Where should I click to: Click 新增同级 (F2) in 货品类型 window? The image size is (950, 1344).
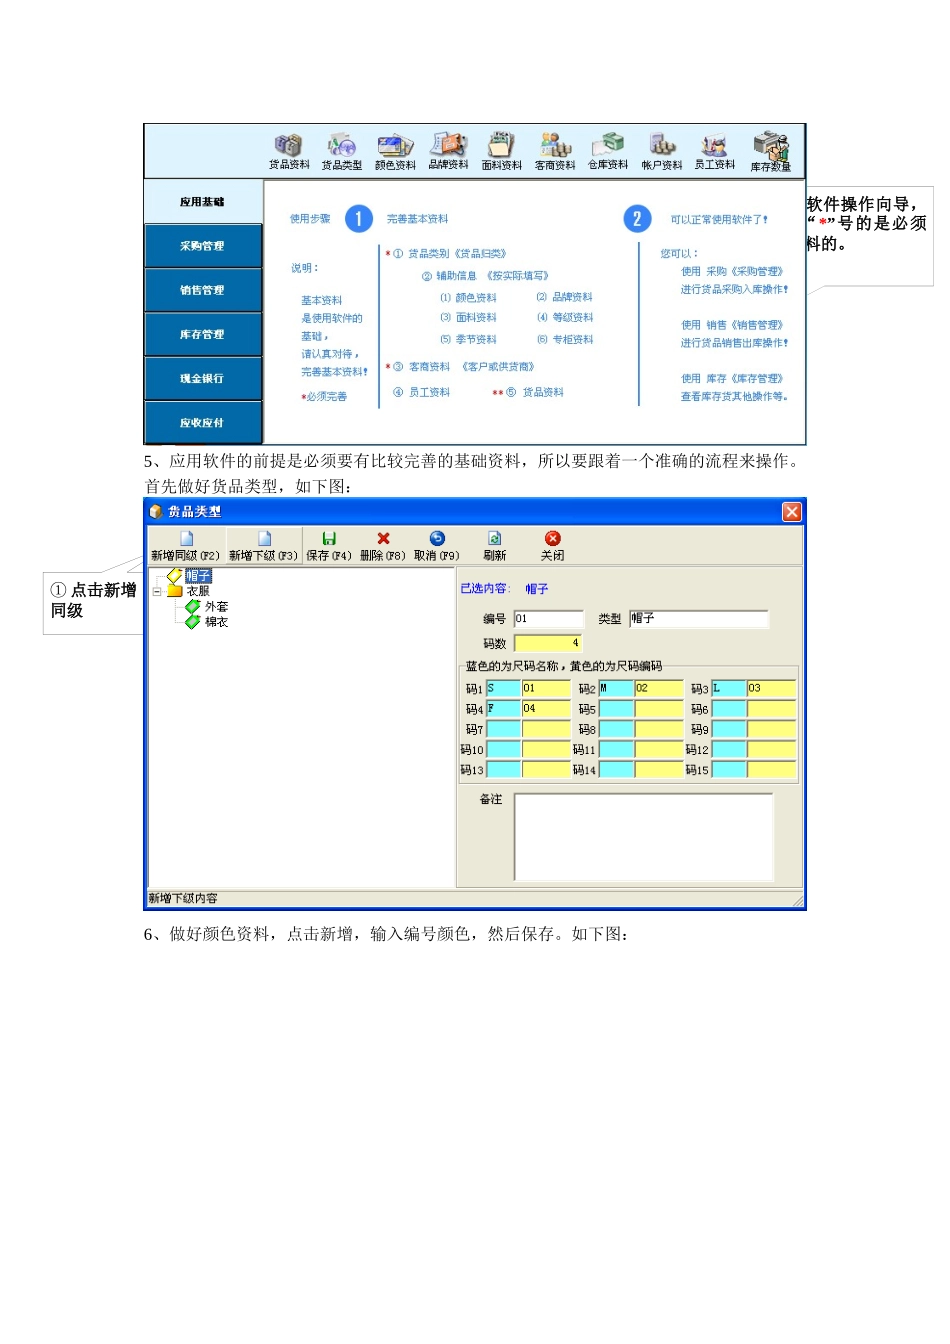(x=186, y=546)
